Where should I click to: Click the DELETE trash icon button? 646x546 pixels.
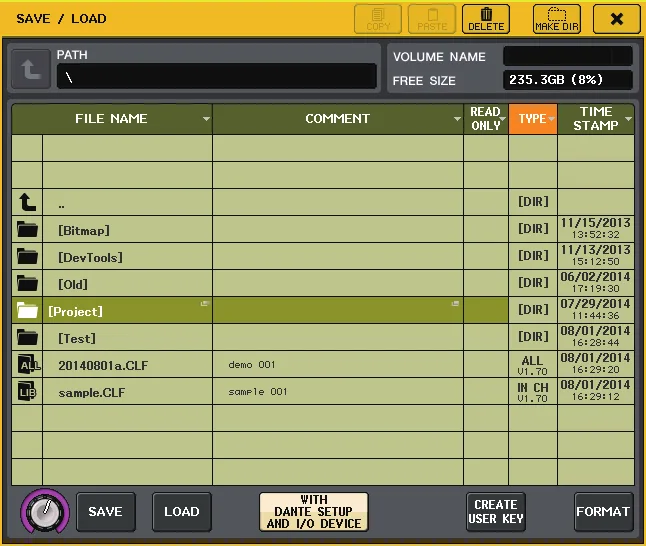[486, 19]
